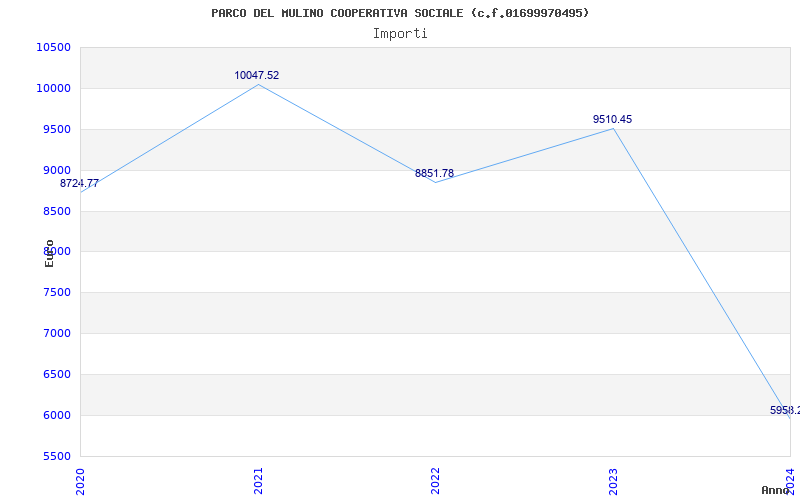Select the 8851.78 data label

tap(434, 173)
